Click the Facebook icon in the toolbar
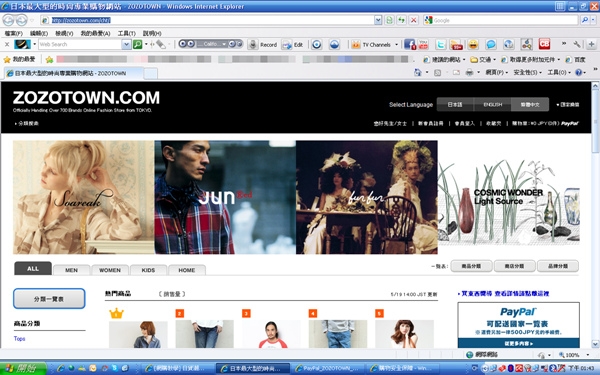The height and width of the screenshot is (375, 600). tap(409, 44)
